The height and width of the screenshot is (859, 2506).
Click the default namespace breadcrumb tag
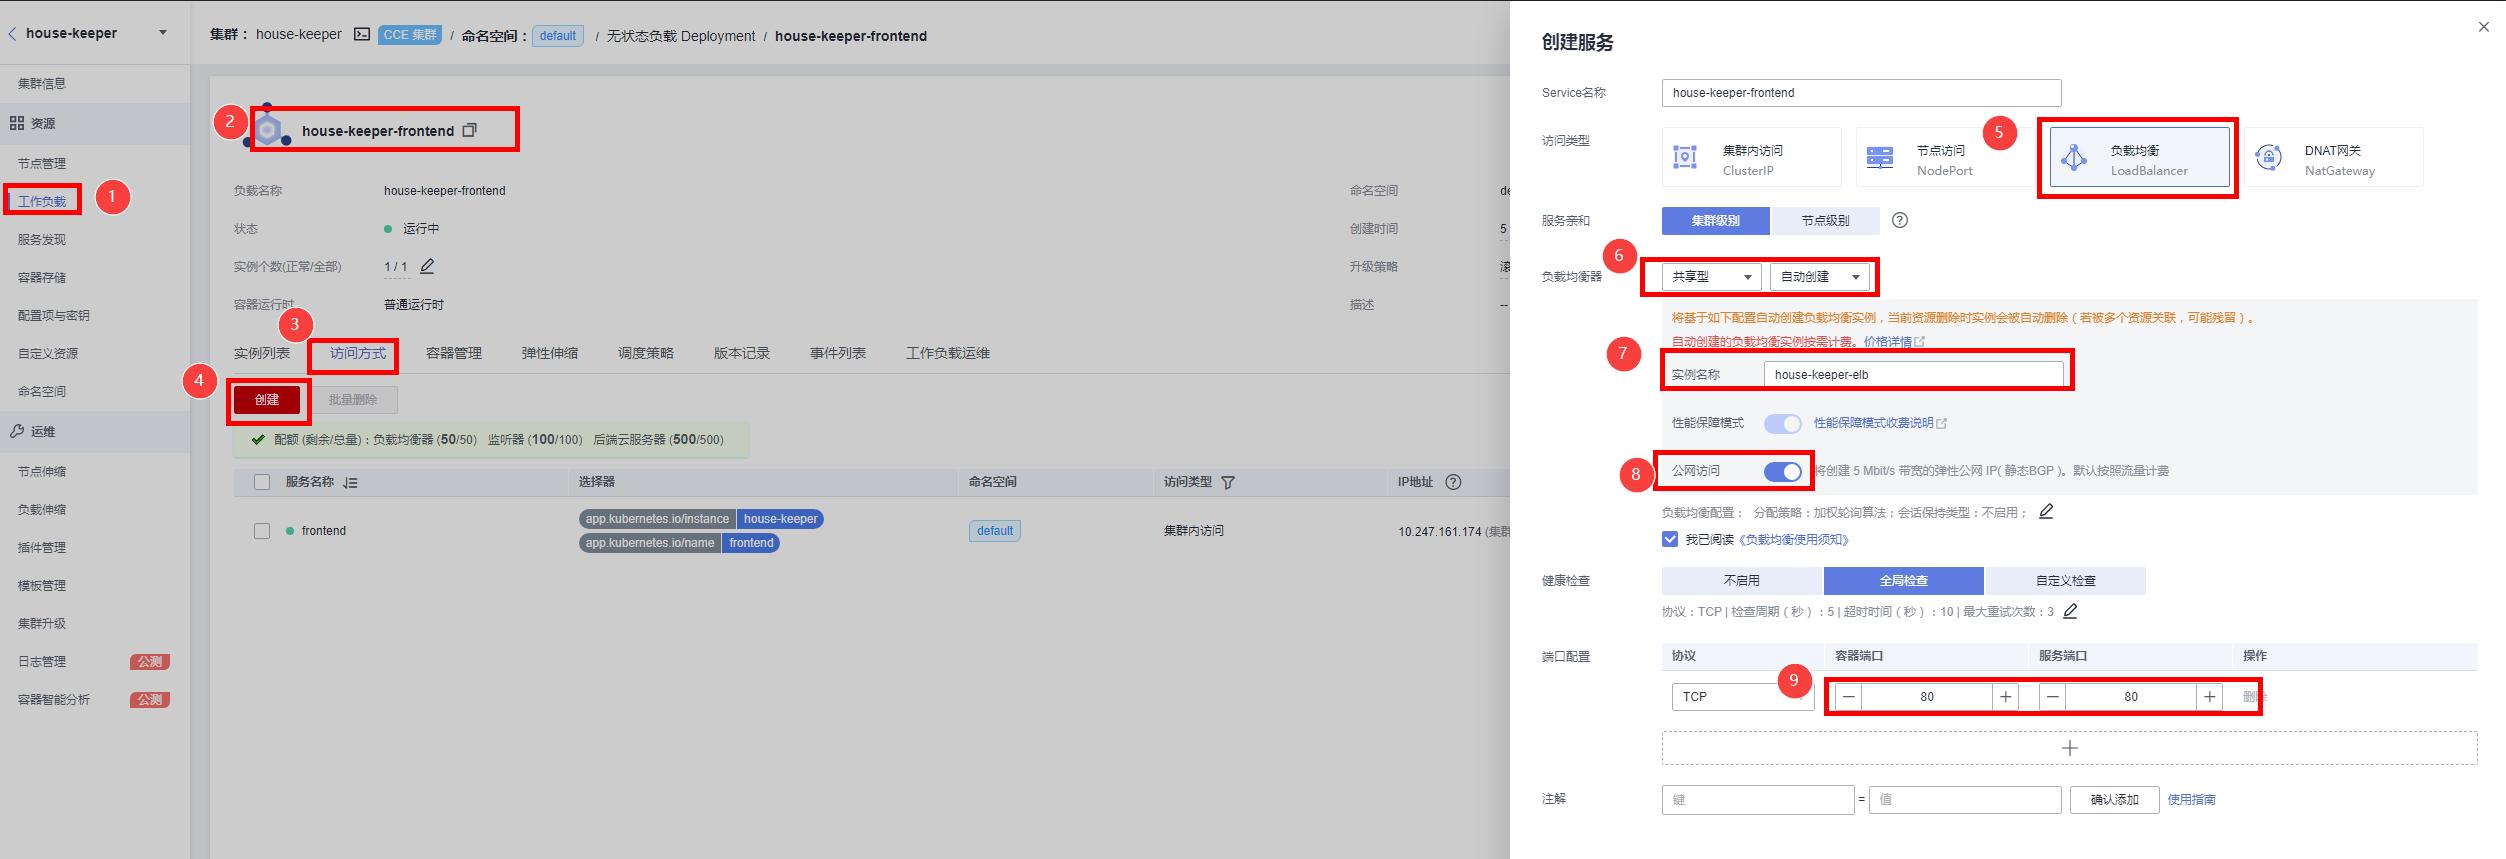tap(558, 36)
